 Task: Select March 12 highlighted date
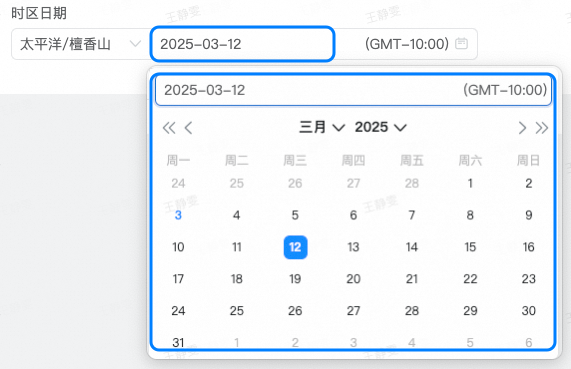pyautogui.click(x=295, y=247)
